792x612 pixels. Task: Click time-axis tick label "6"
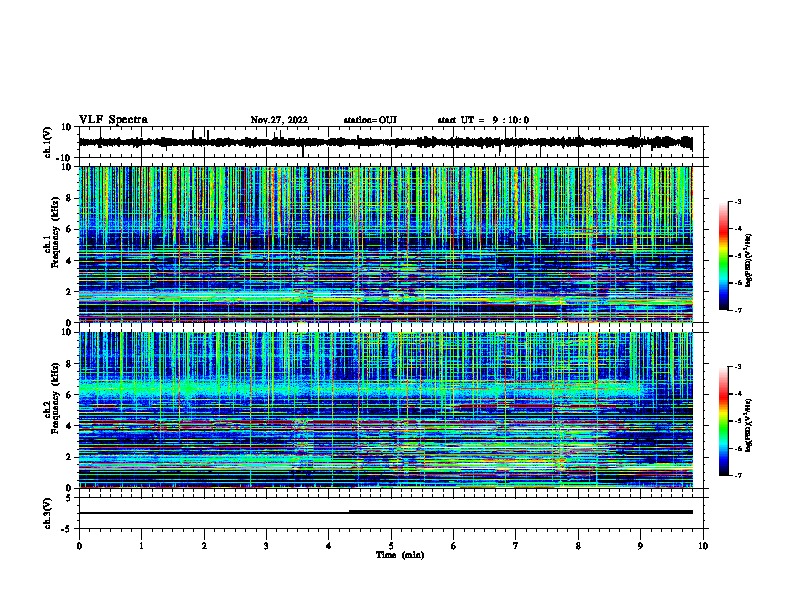point(454,546)
